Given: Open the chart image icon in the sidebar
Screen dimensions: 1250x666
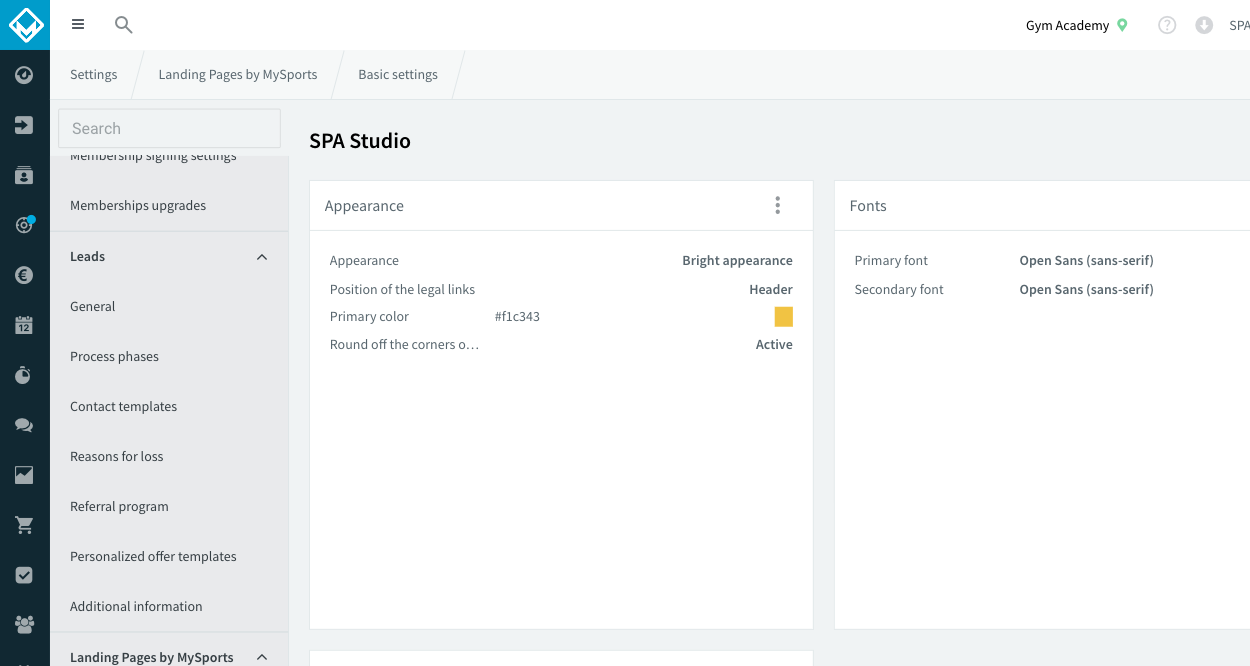Looking at the screenshot, I should [x=25, y=475].
